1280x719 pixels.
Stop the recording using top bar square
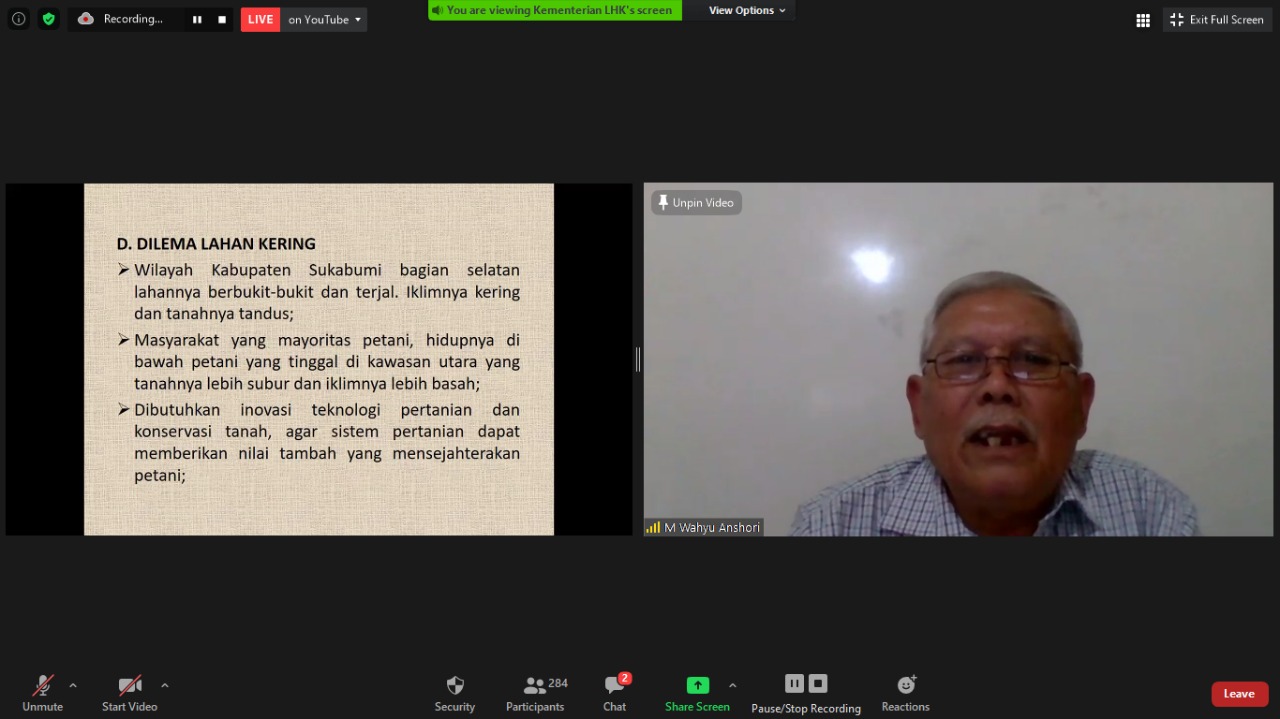click(x=222, y=20)
